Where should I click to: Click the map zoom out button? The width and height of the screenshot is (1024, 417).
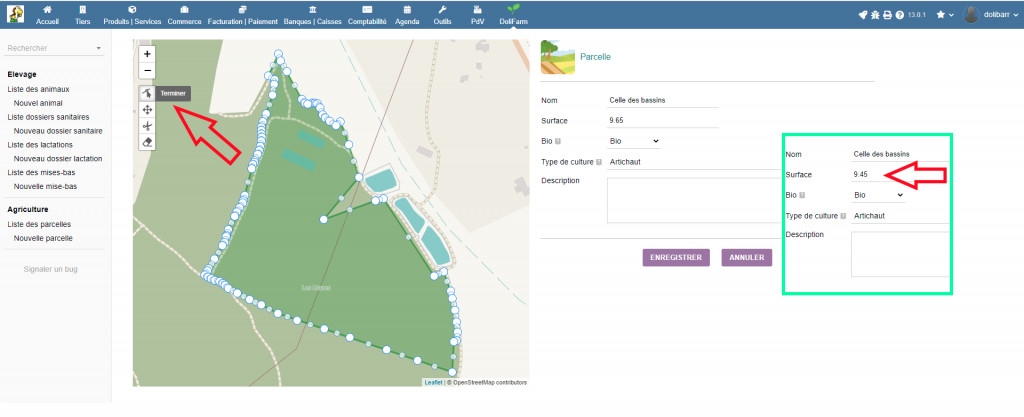148,71
